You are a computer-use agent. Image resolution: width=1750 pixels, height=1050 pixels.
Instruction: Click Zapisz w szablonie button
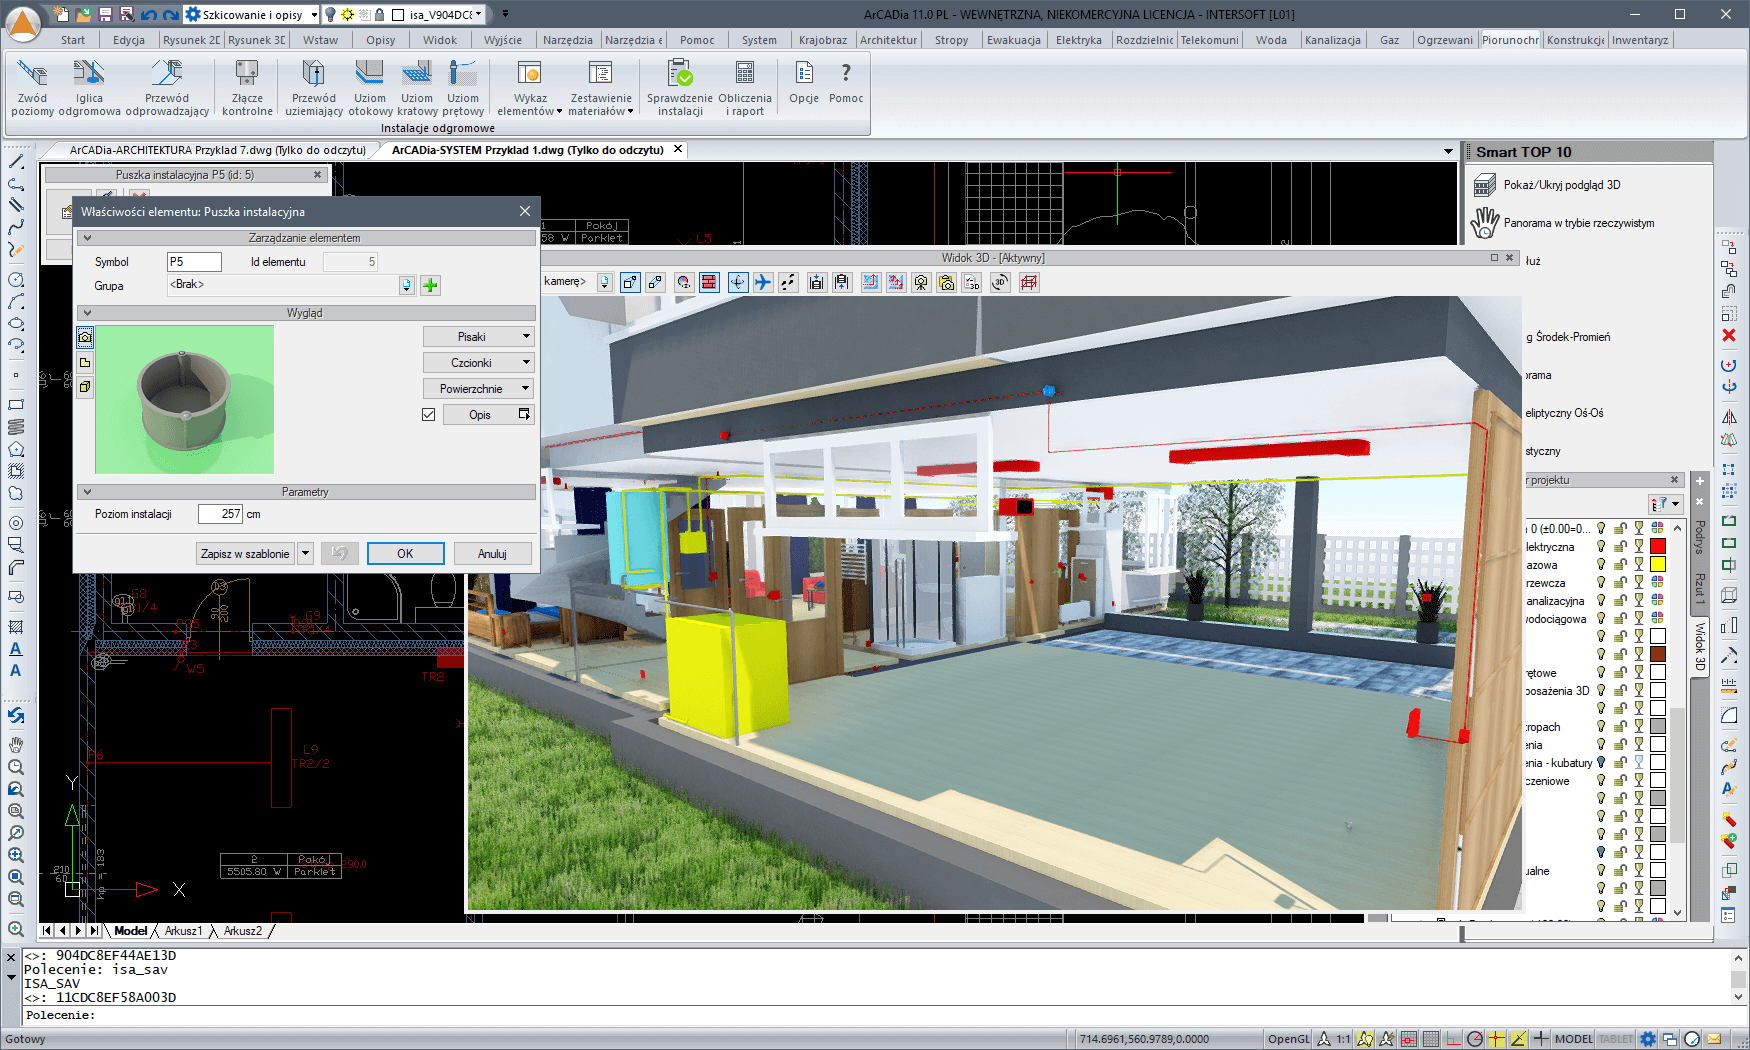[245, 554]
